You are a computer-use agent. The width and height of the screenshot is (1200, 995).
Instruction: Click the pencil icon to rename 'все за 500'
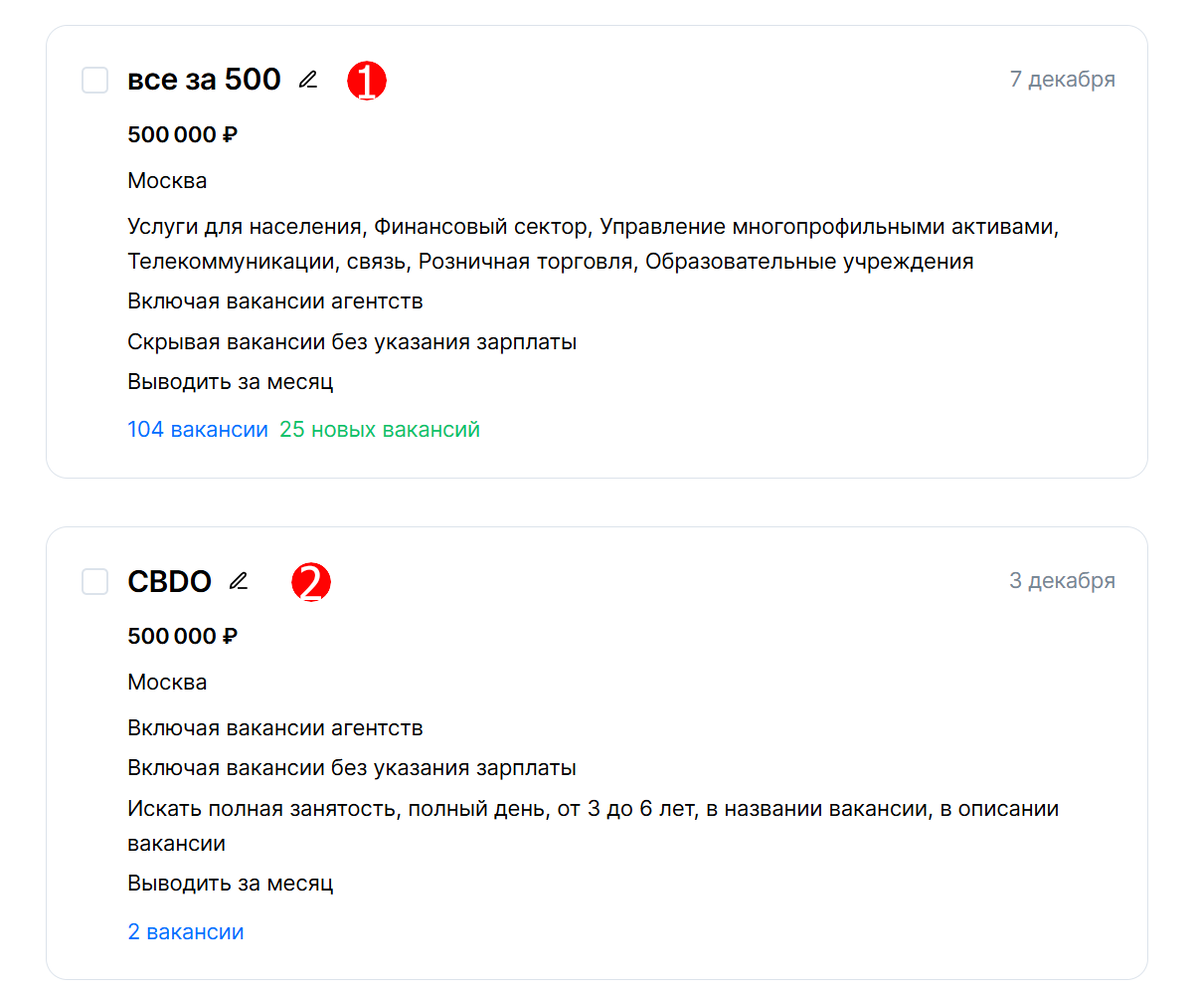309,79
